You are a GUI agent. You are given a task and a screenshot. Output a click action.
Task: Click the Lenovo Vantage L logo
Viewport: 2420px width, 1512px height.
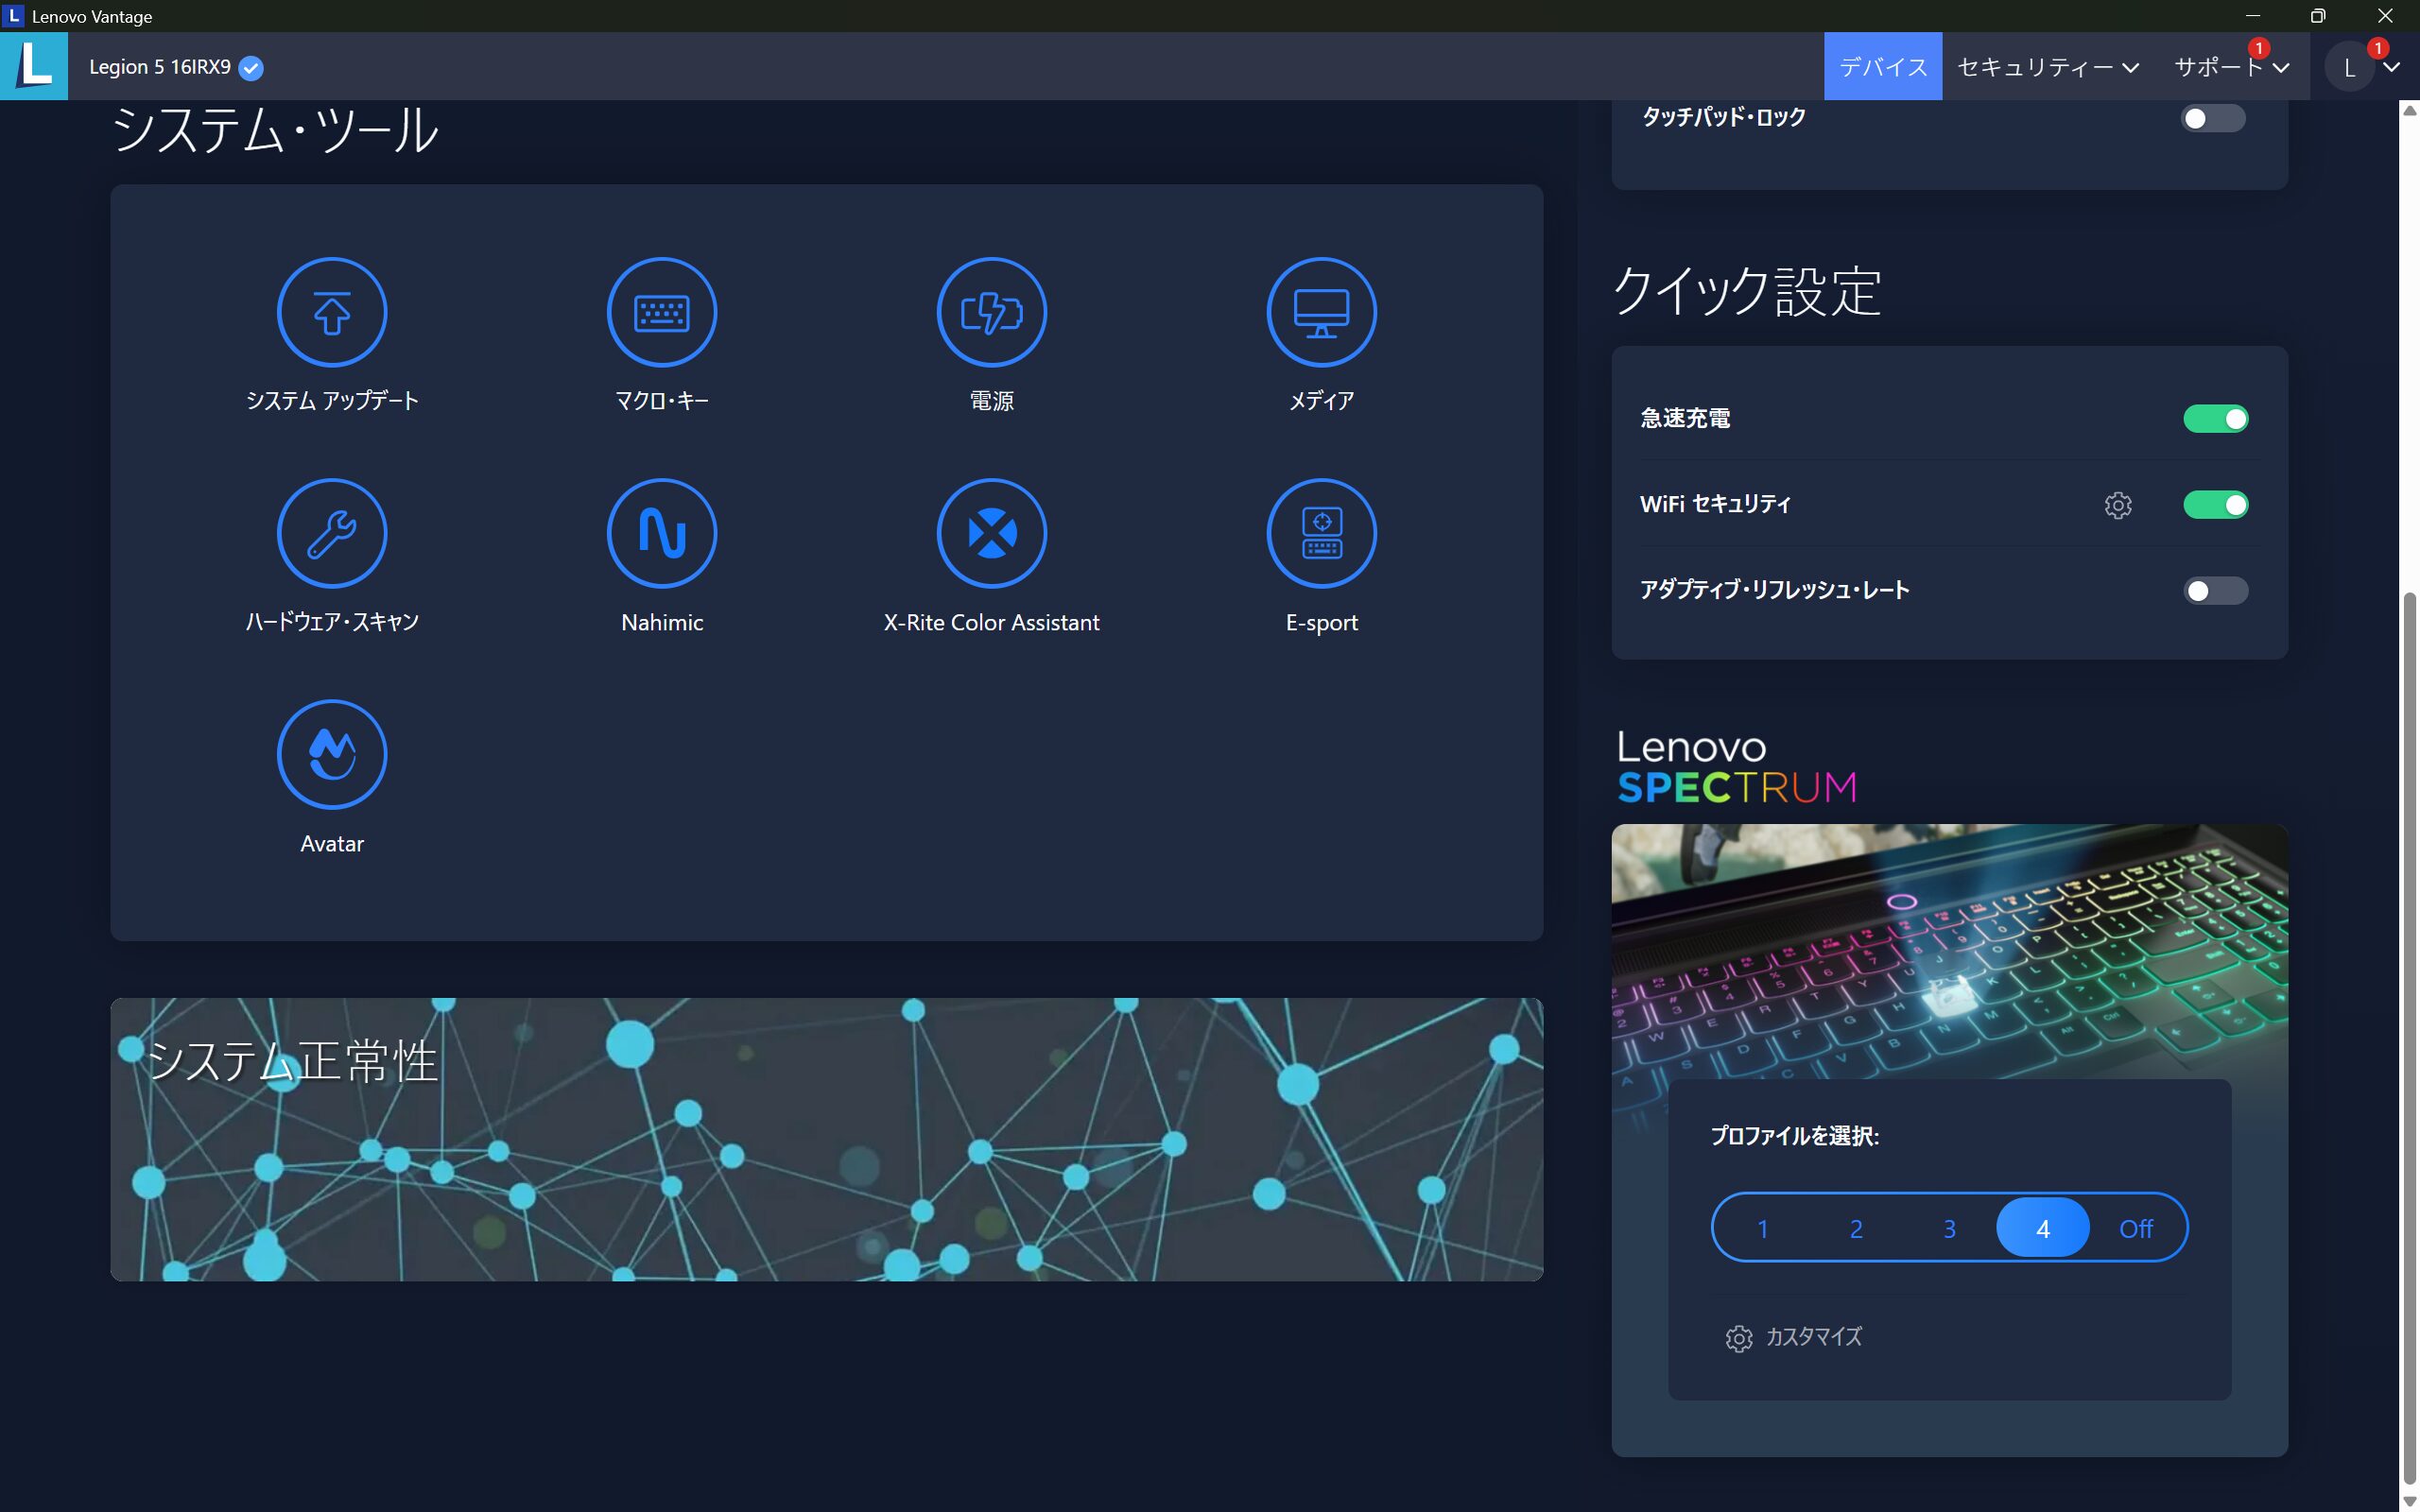point(34,66)
